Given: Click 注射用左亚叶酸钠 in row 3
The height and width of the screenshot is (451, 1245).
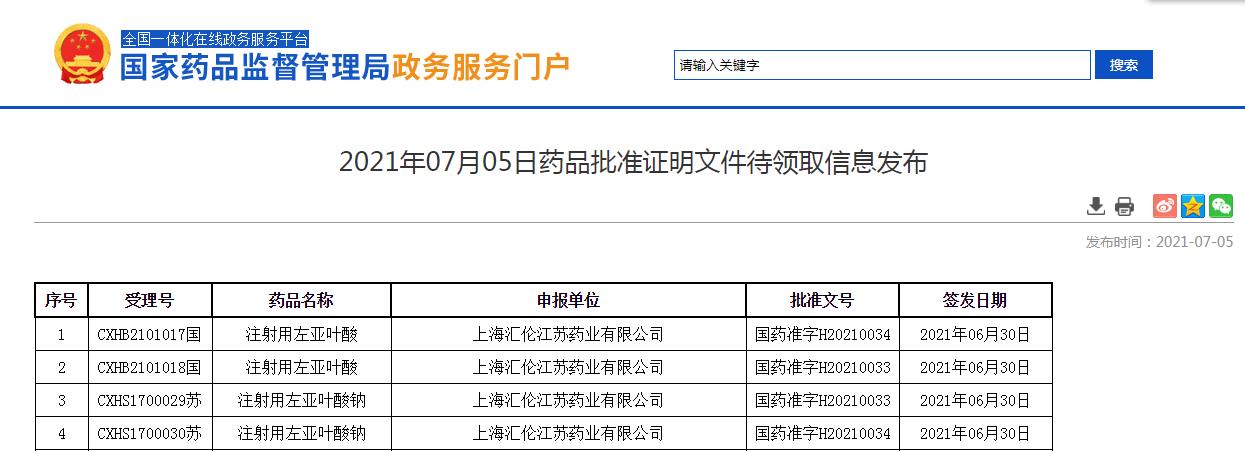Looking at the screenshot, I should 301,400.
